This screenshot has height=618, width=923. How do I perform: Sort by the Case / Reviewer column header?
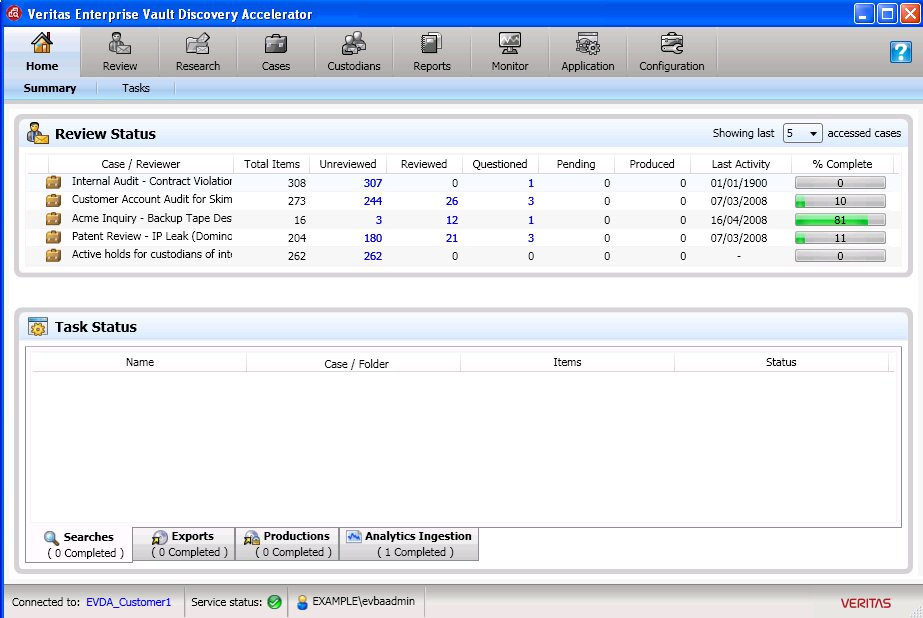point(141,164)
